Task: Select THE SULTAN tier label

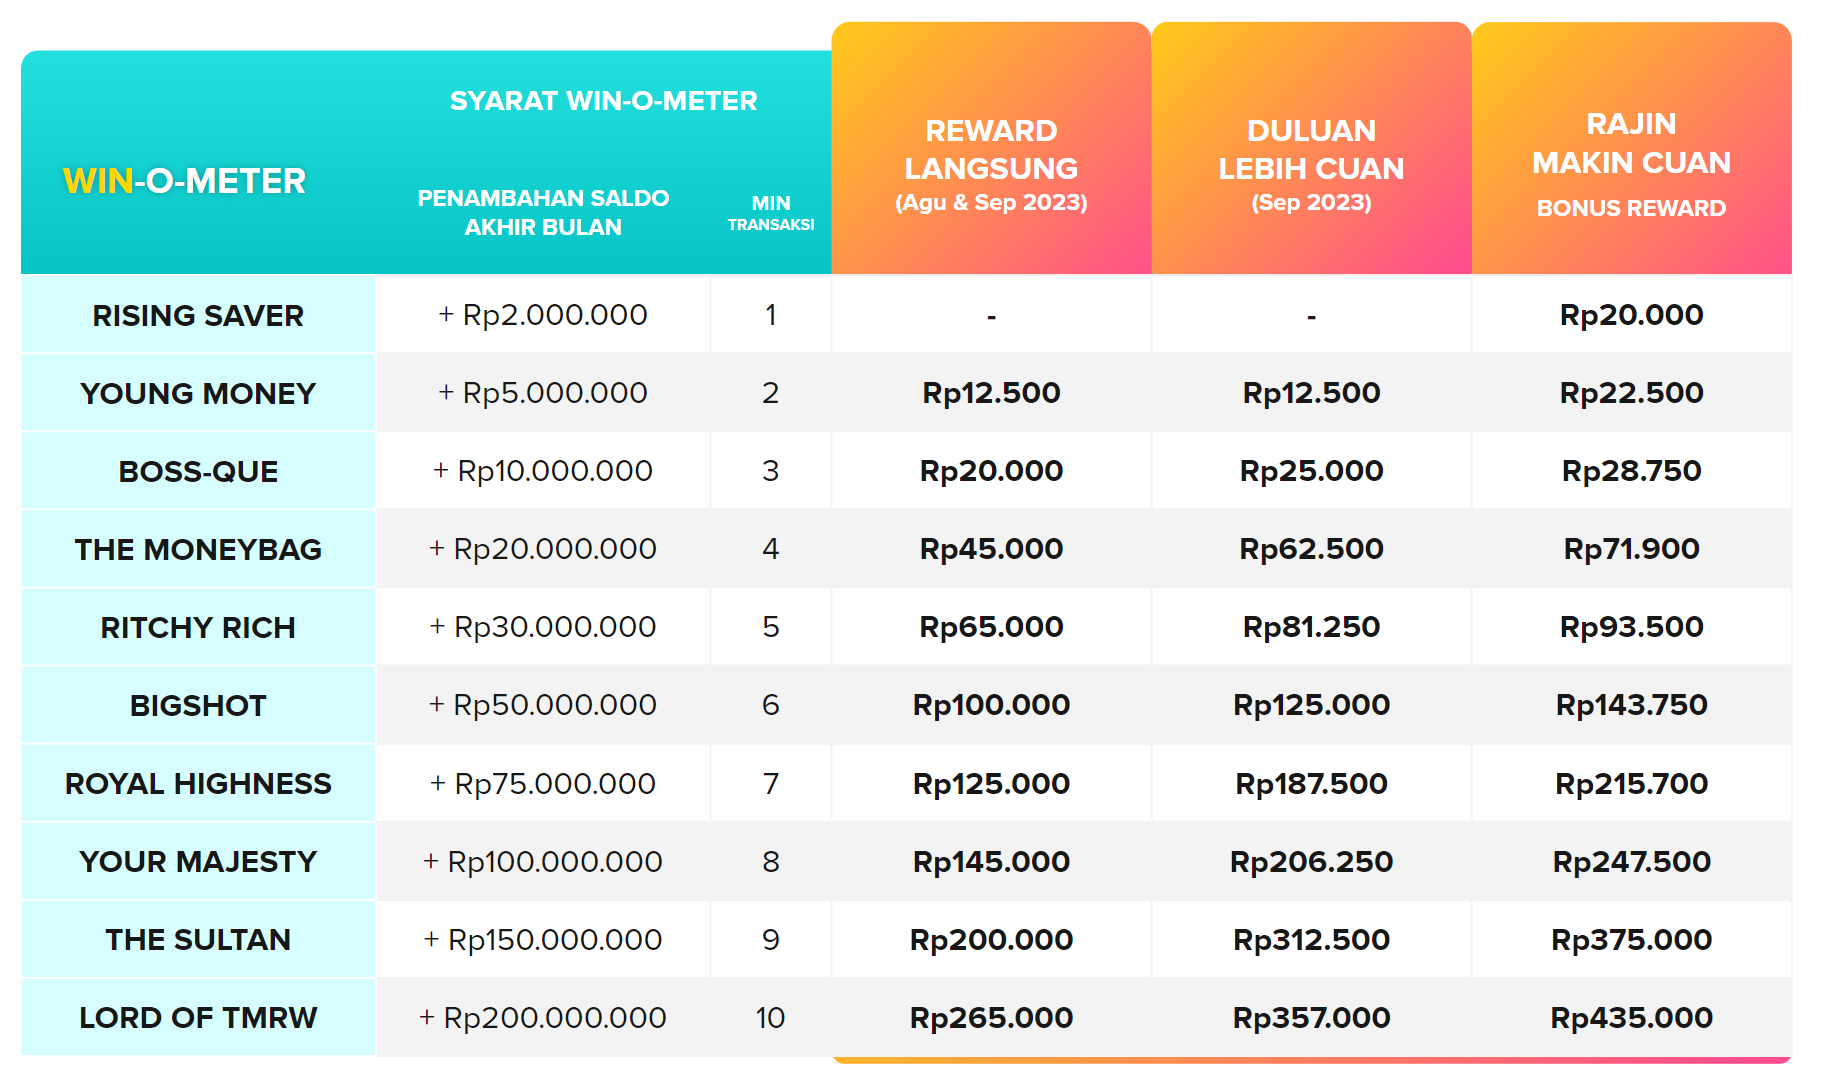Action: 198,939
